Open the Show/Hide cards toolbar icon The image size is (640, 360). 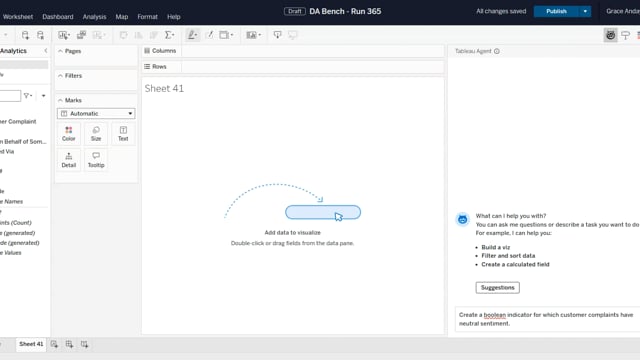pos(253,35)
